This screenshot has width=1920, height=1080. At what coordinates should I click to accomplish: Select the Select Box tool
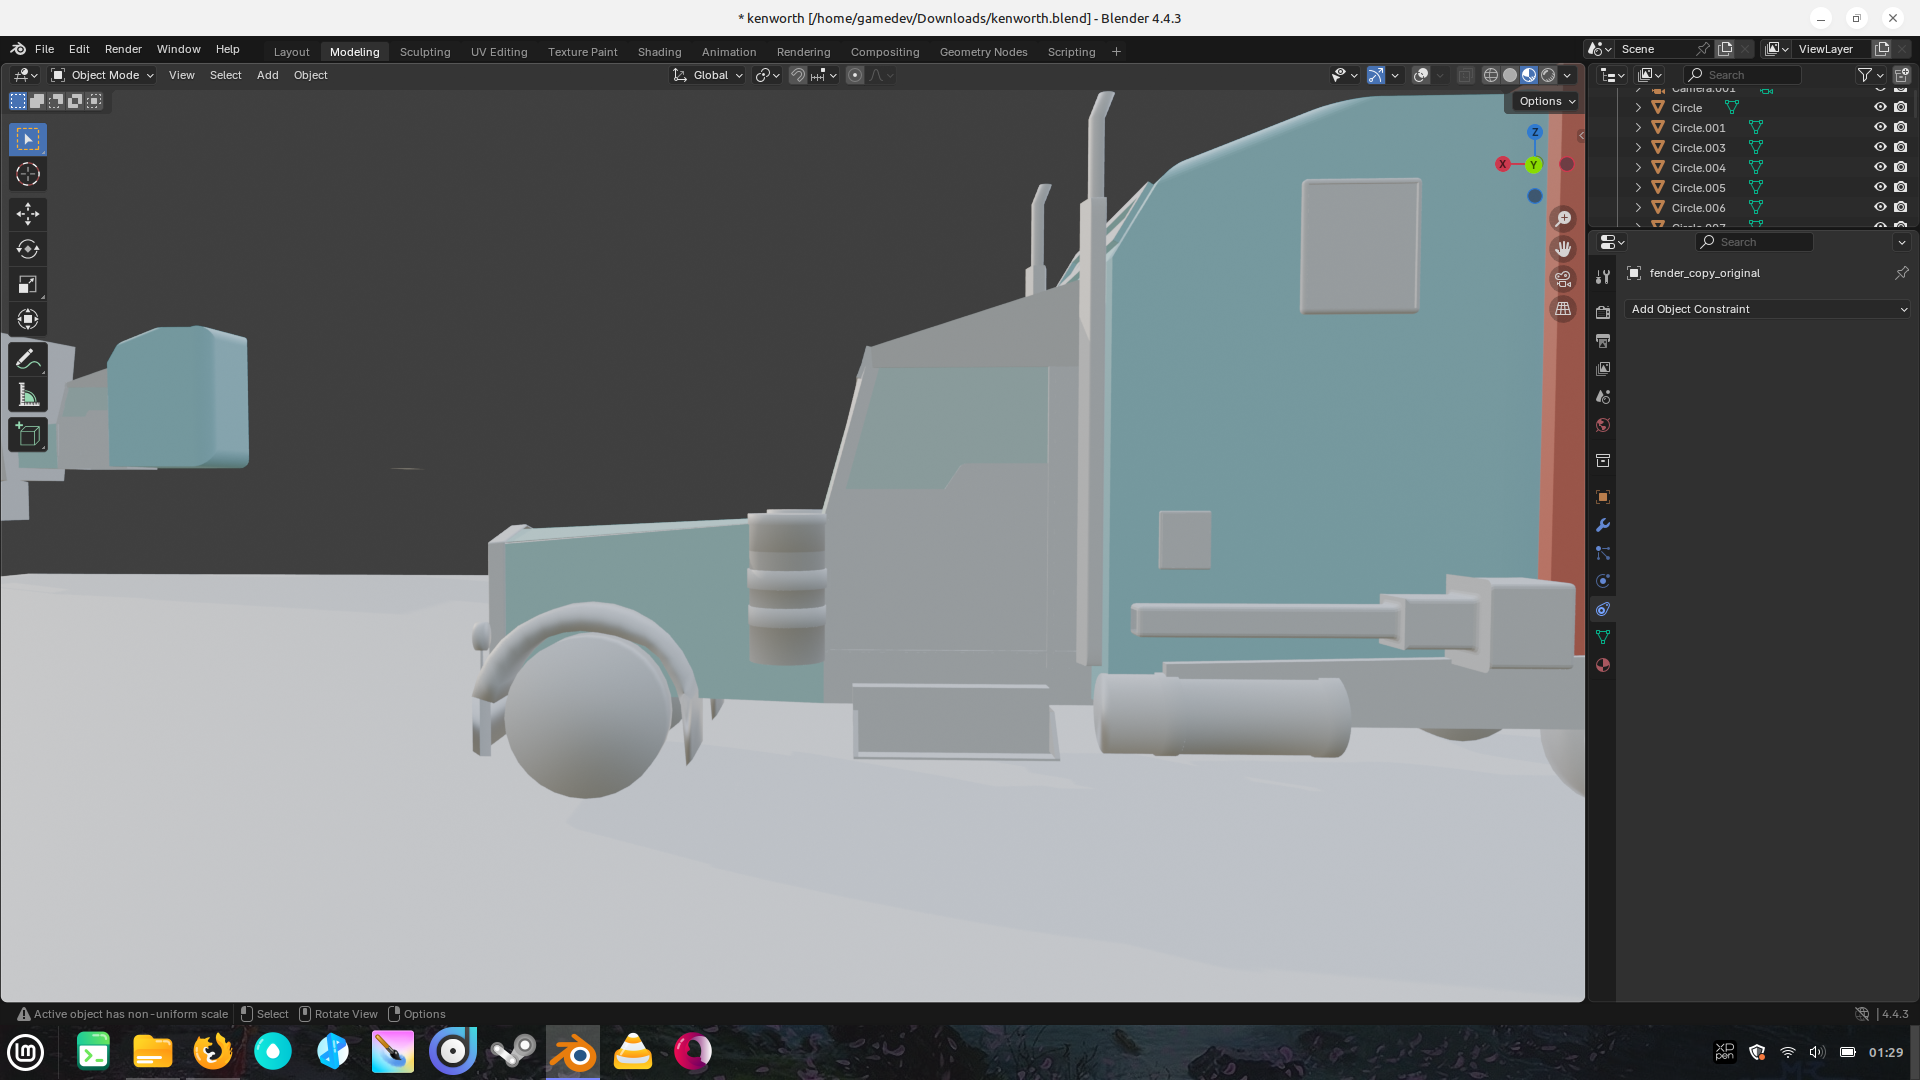(28, 139)
